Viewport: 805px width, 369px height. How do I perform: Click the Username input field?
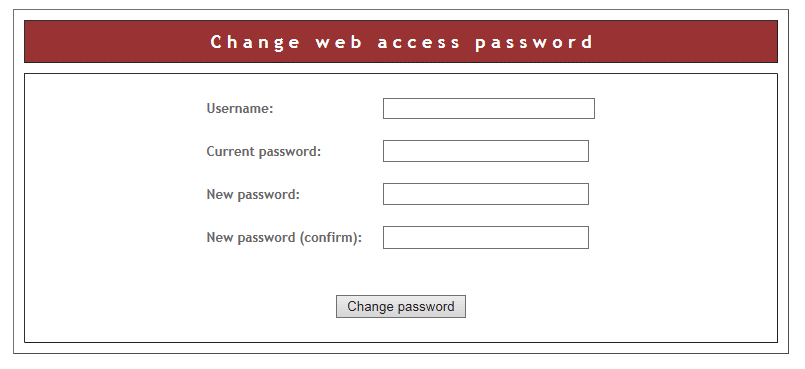tap(489, 108)
